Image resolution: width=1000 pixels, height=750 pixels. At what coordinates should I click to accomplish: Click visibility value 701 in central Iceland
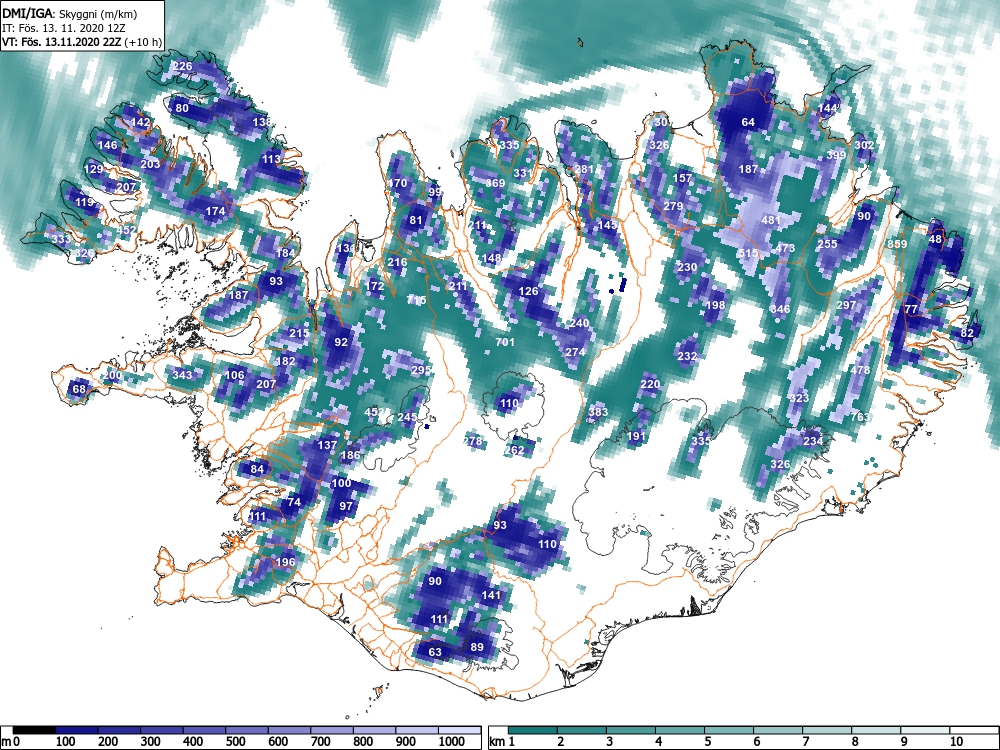point(504,342)
